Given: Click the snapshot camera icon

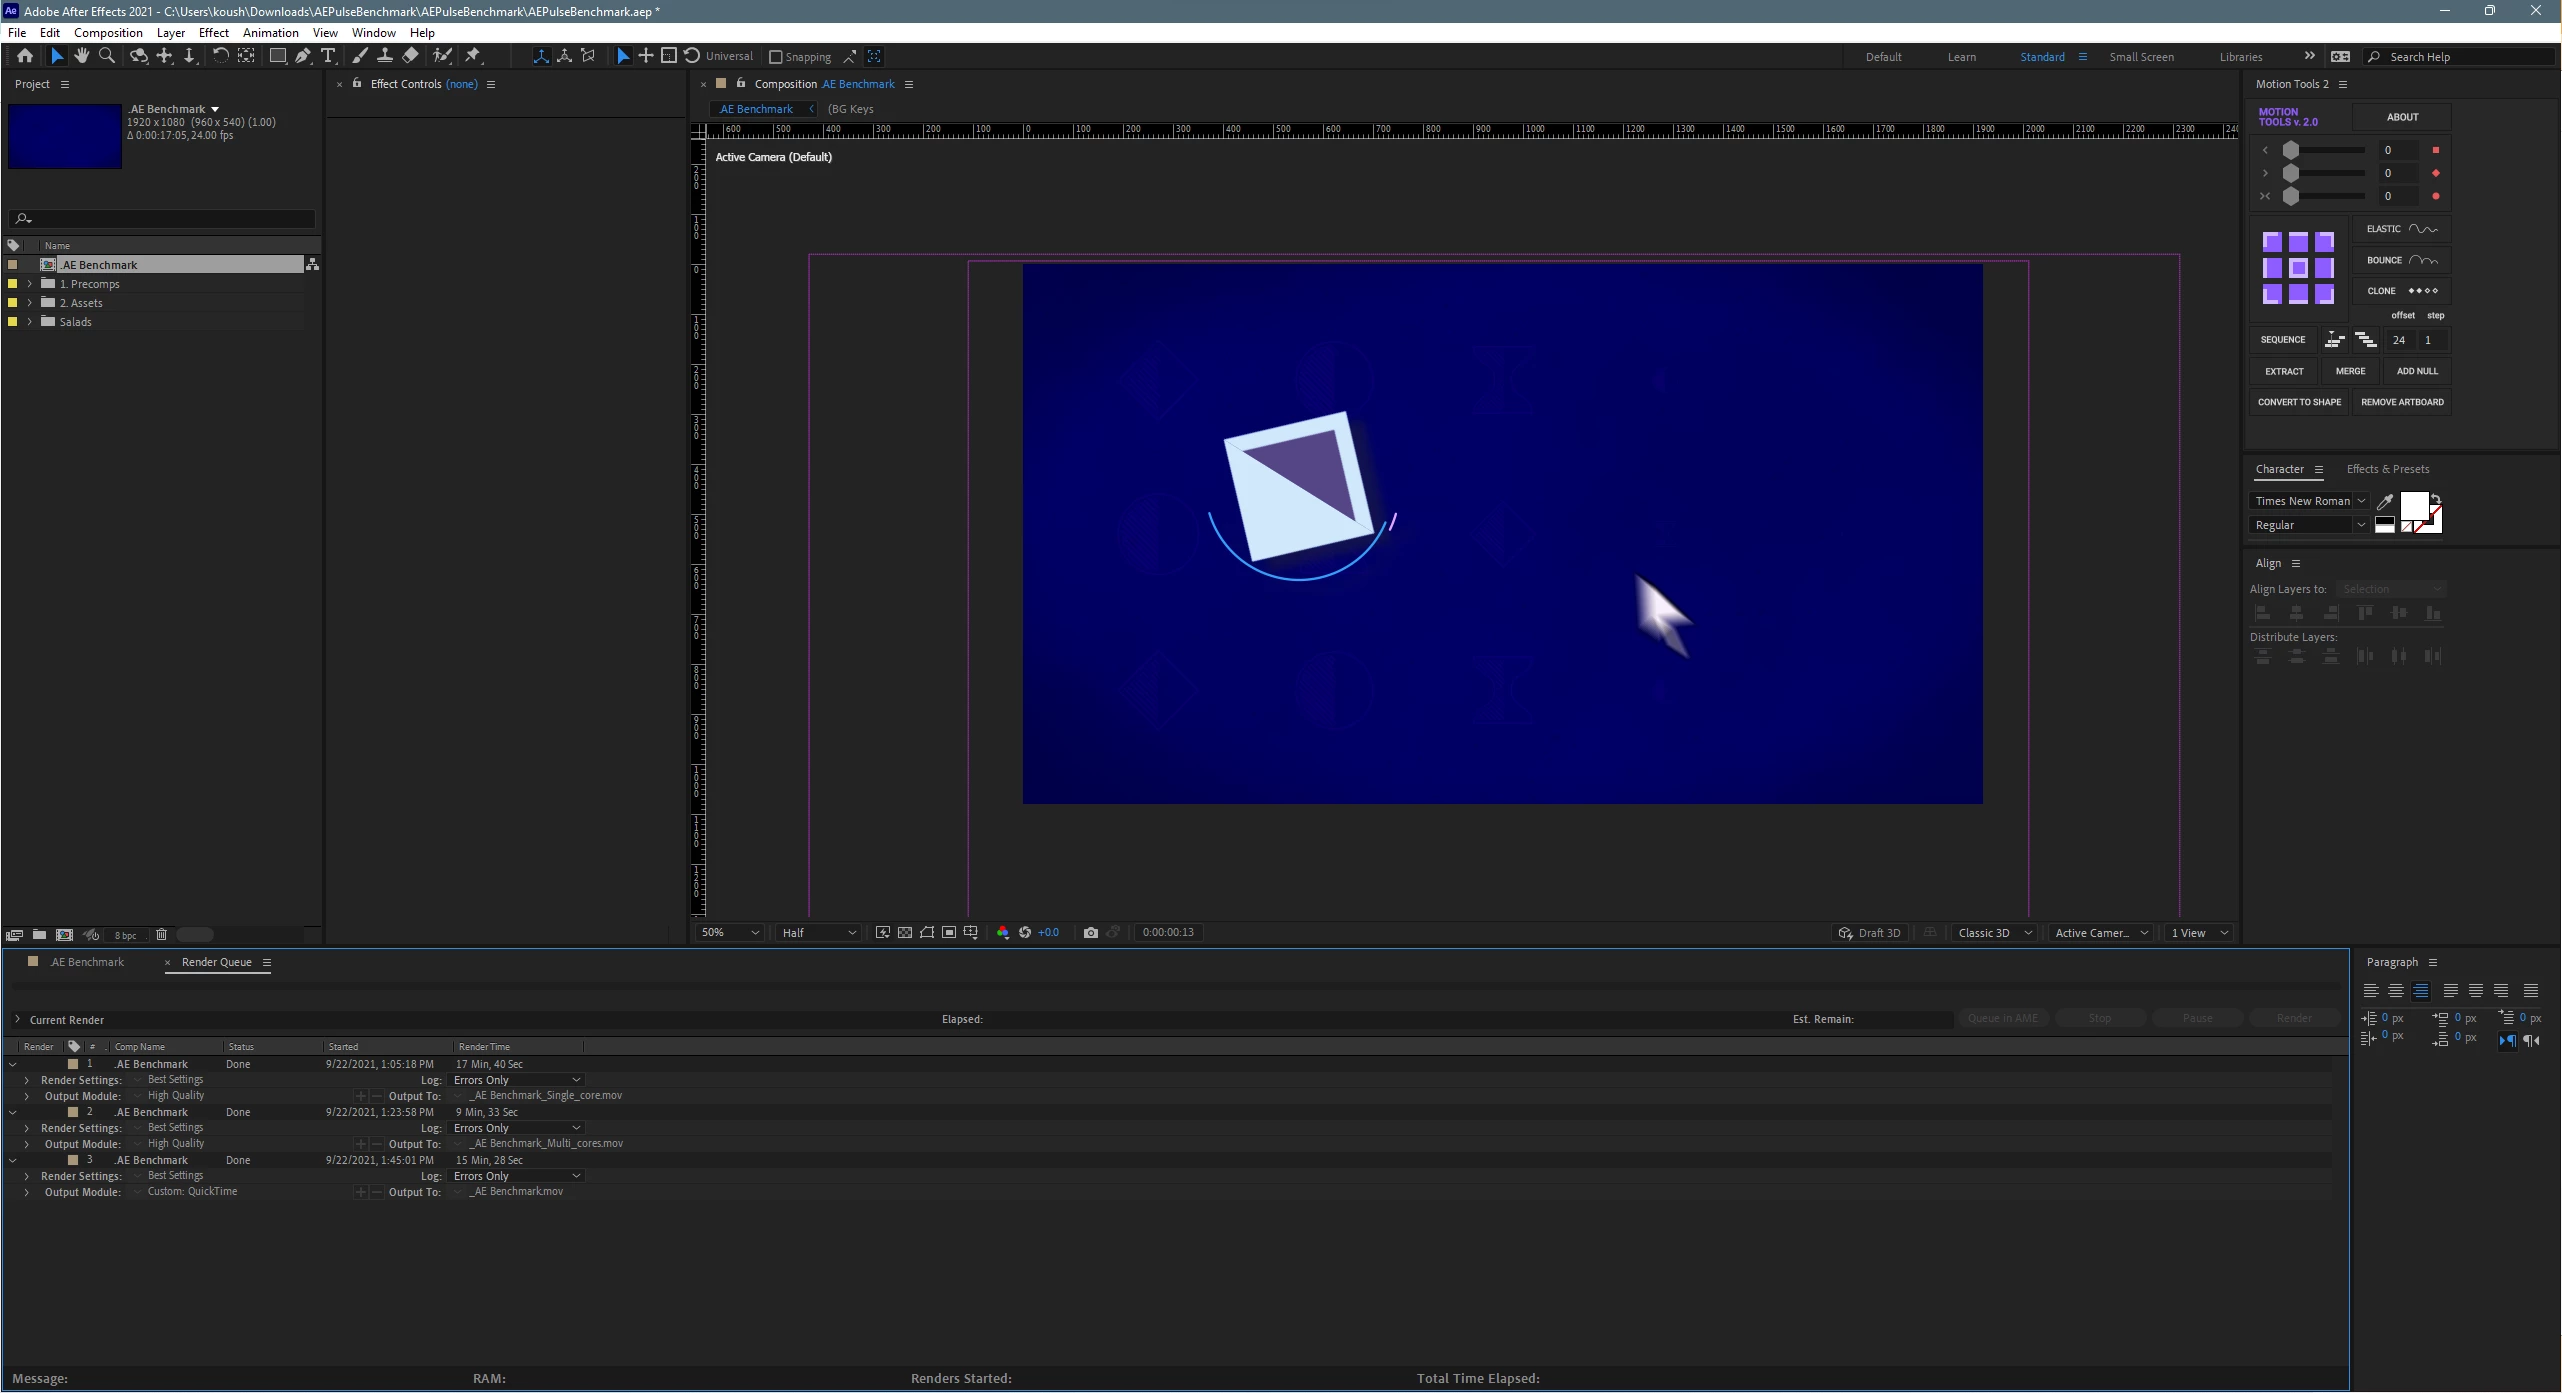Looking at the screenshot, I should pyautogui.click(x=1090, y=932).
